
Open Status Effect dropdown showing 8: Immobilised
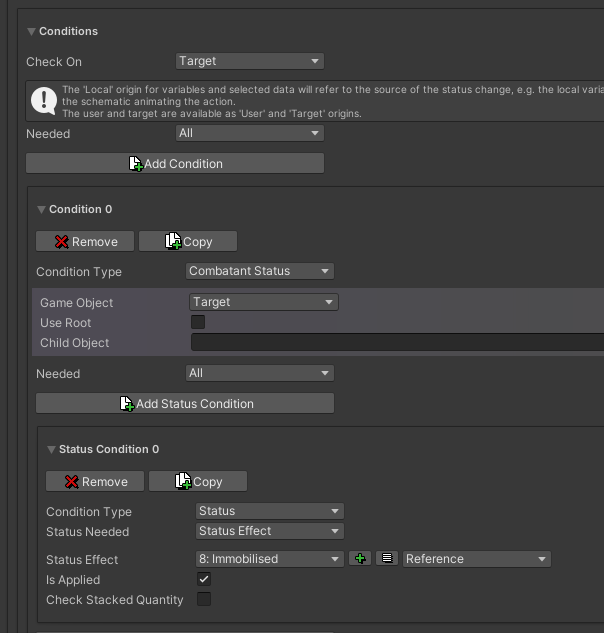[270, 559]
